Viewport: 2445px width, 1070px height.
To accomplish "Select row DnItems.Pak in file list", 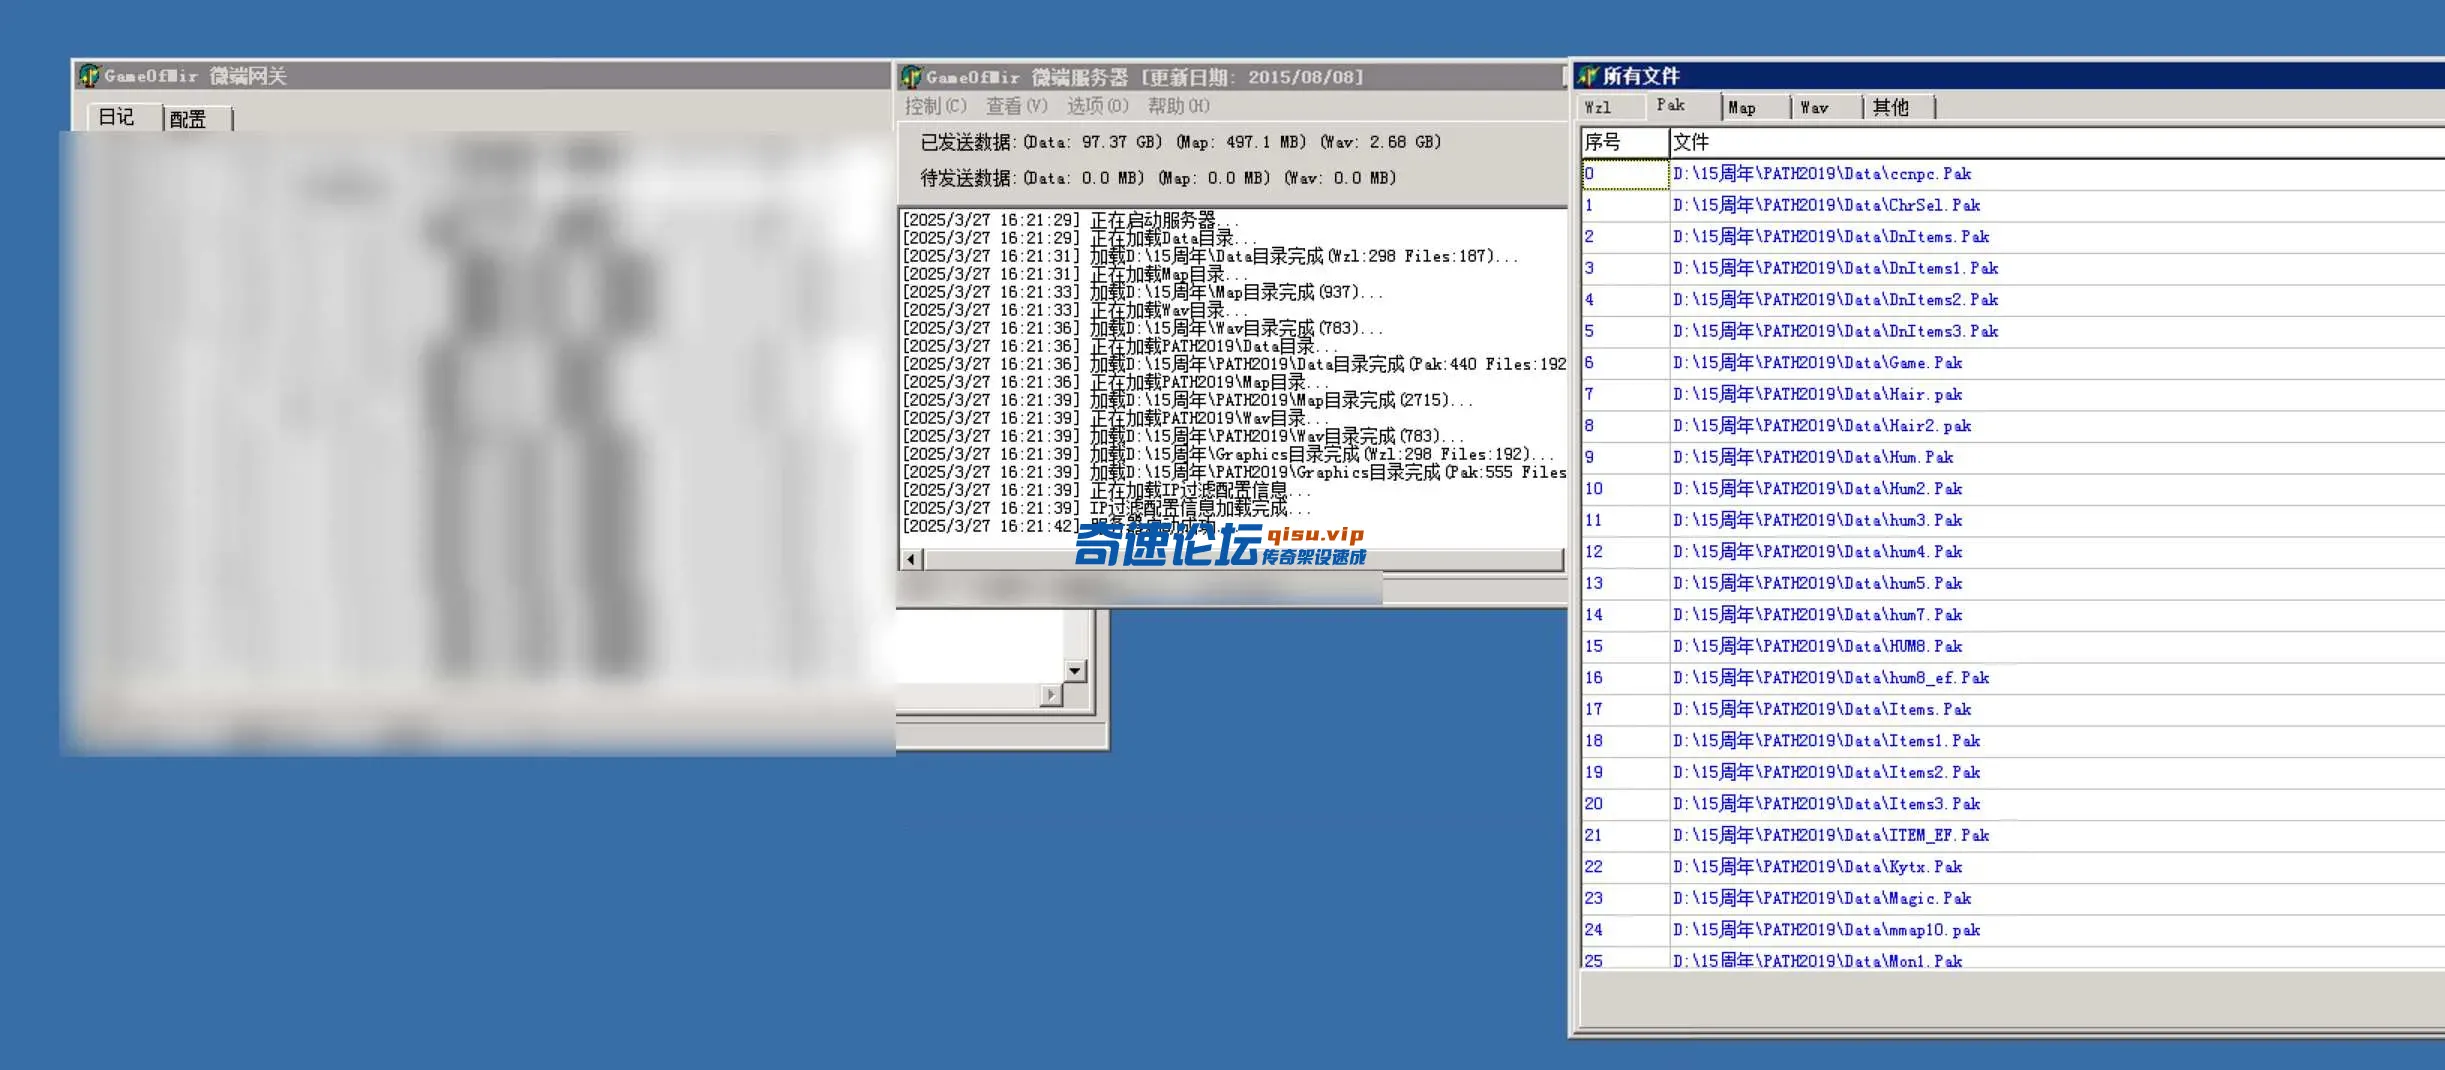I will tap(2013, 237).
